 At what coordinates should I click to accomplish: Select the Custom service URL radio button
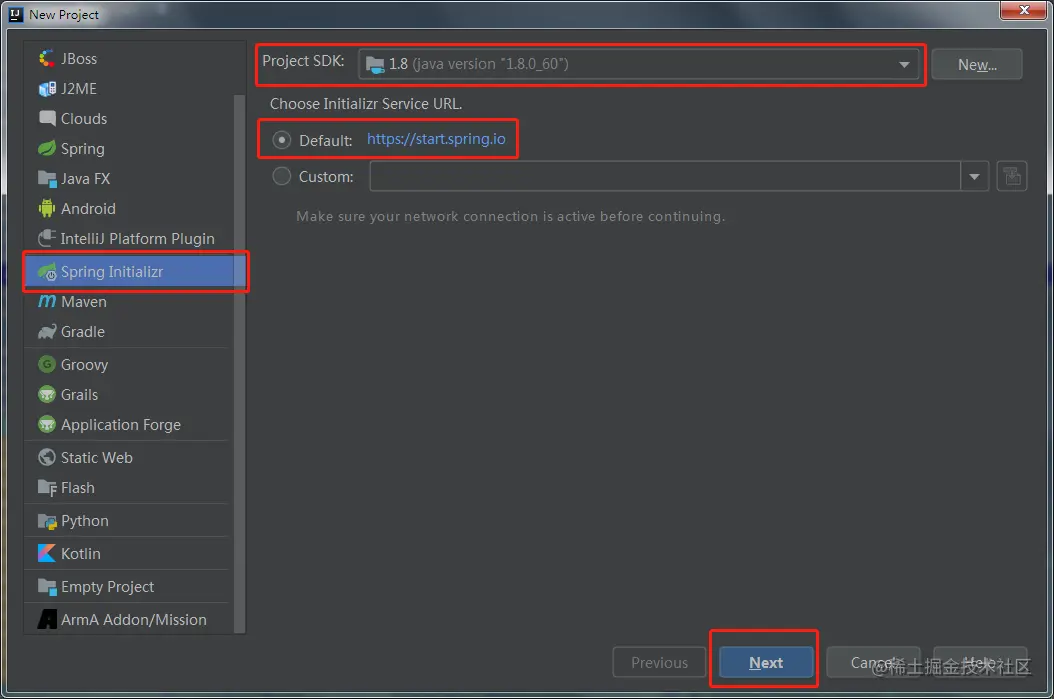coord(281,176)
